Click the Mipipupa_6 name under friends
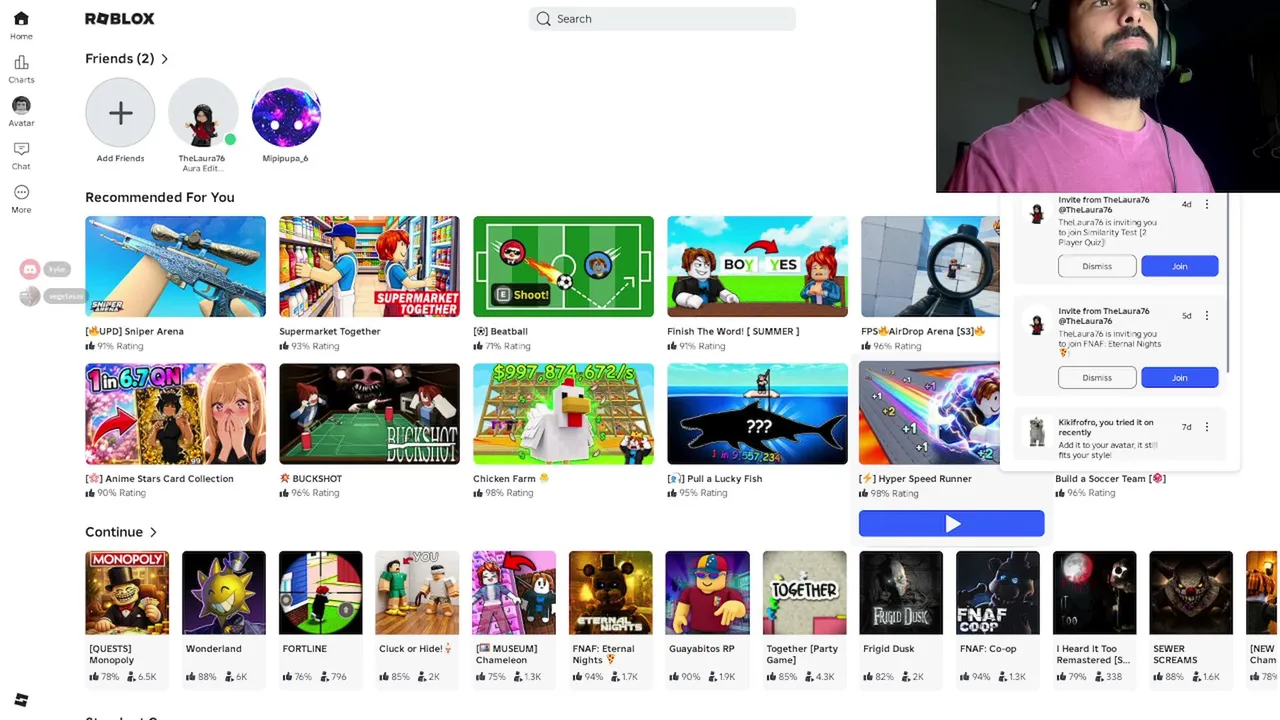 285,158
